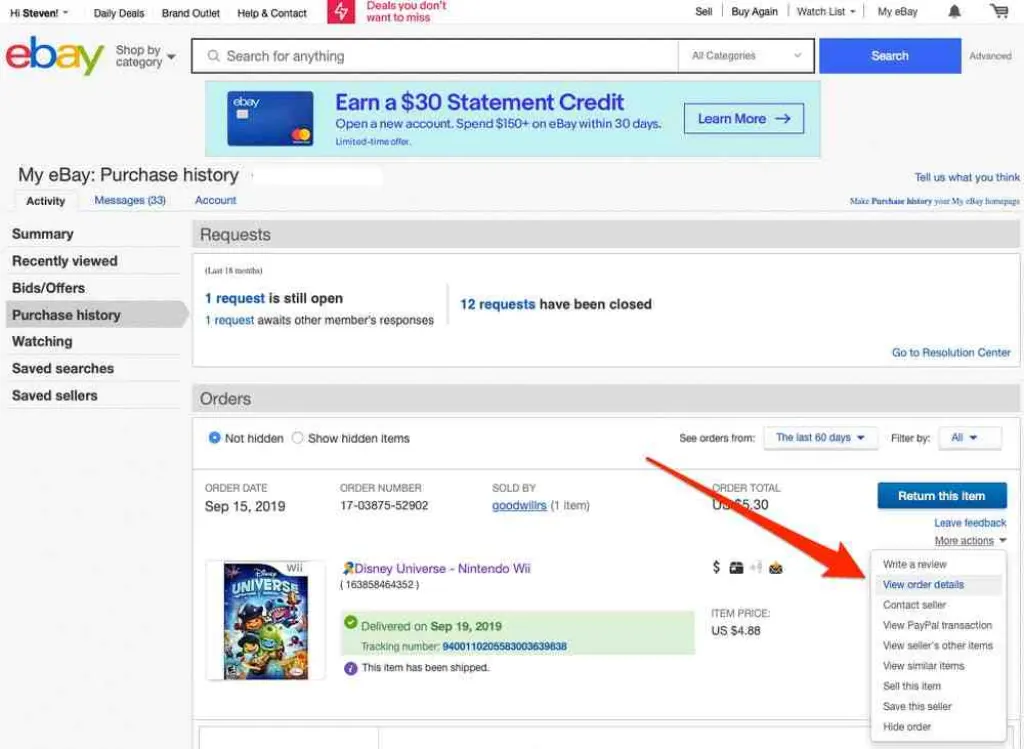Open the Filter by All dropdown
The image size is (1024, 749).
tap(969, 438)
